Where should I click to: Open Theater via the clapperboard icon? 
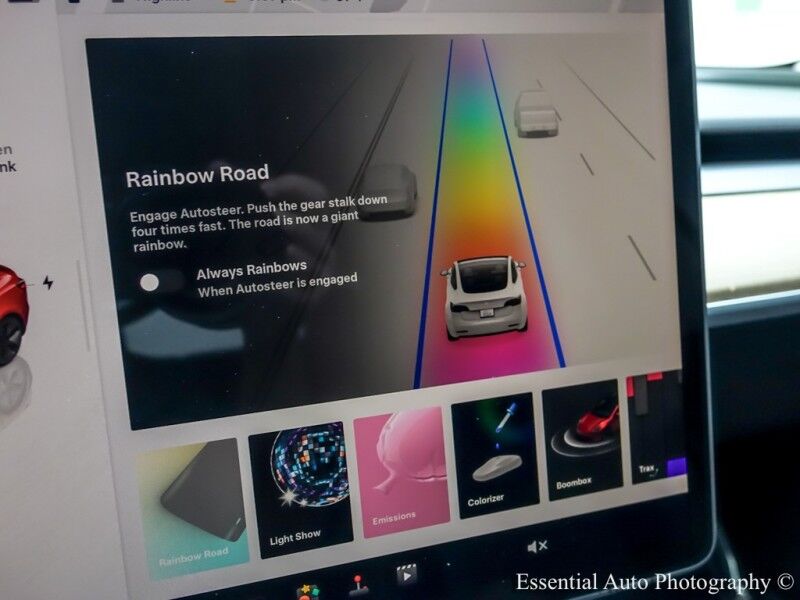tap(406, 574)
